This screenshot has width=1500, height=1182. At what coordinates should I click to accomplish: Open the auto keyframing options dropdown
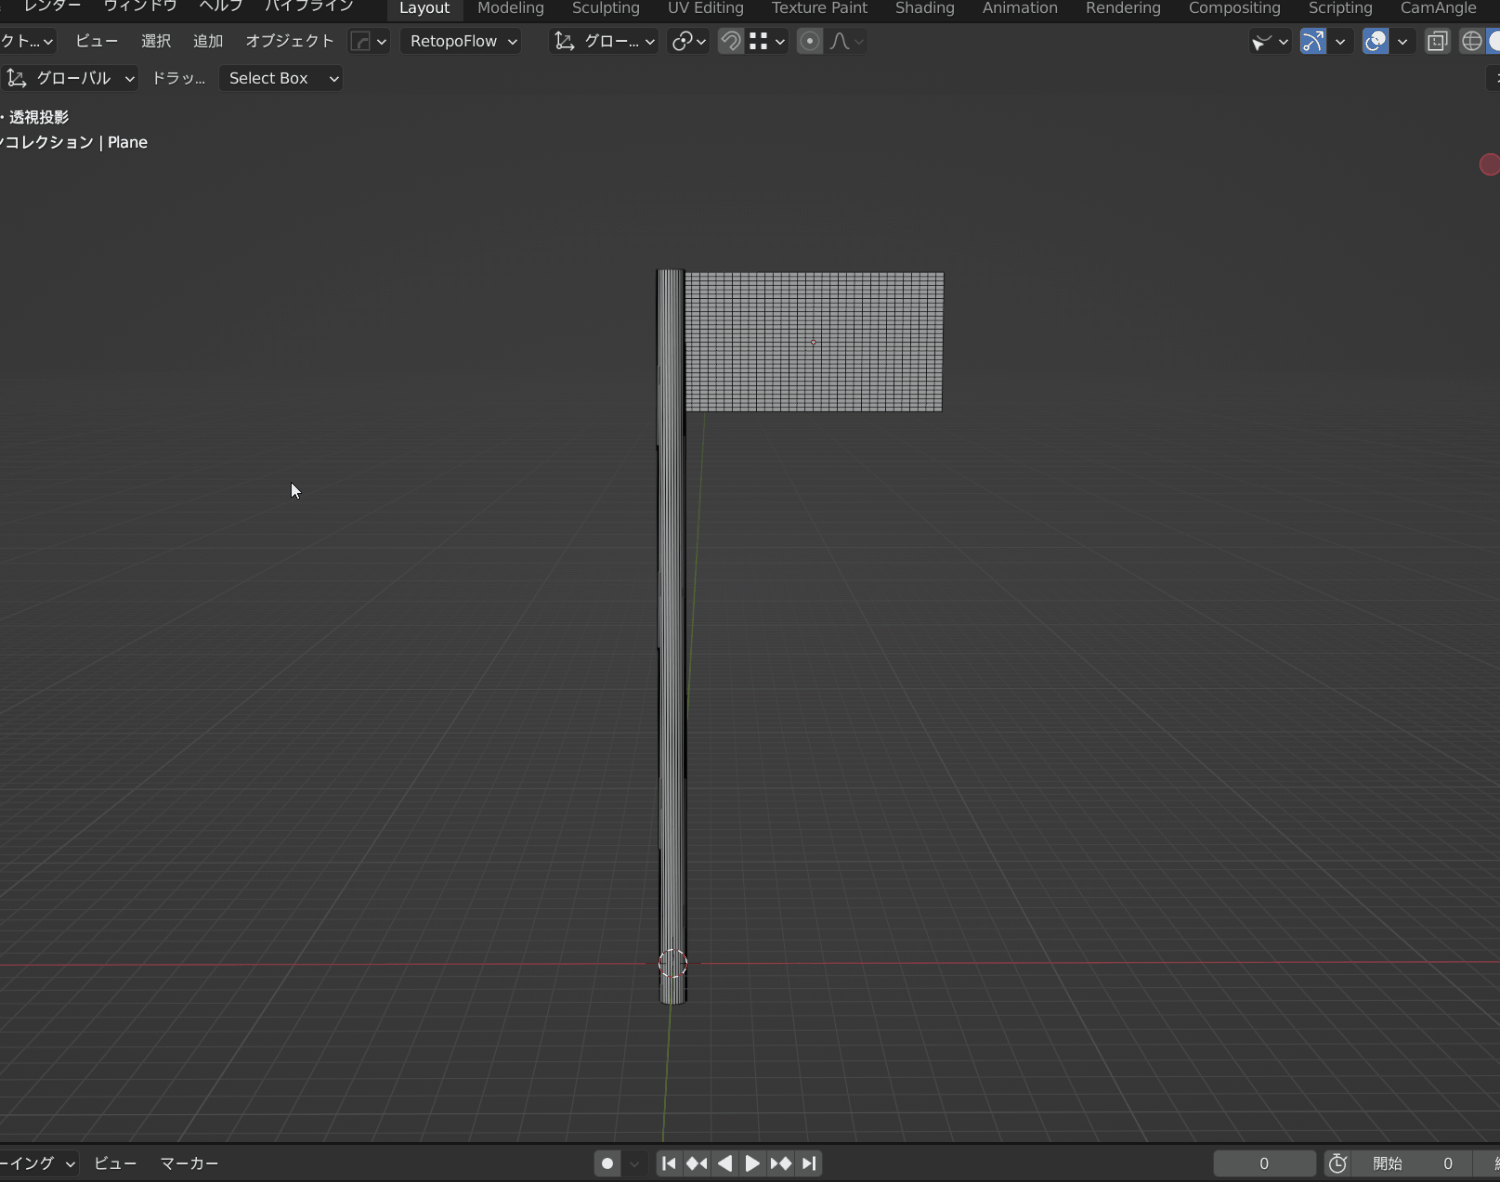[634, 1163]
